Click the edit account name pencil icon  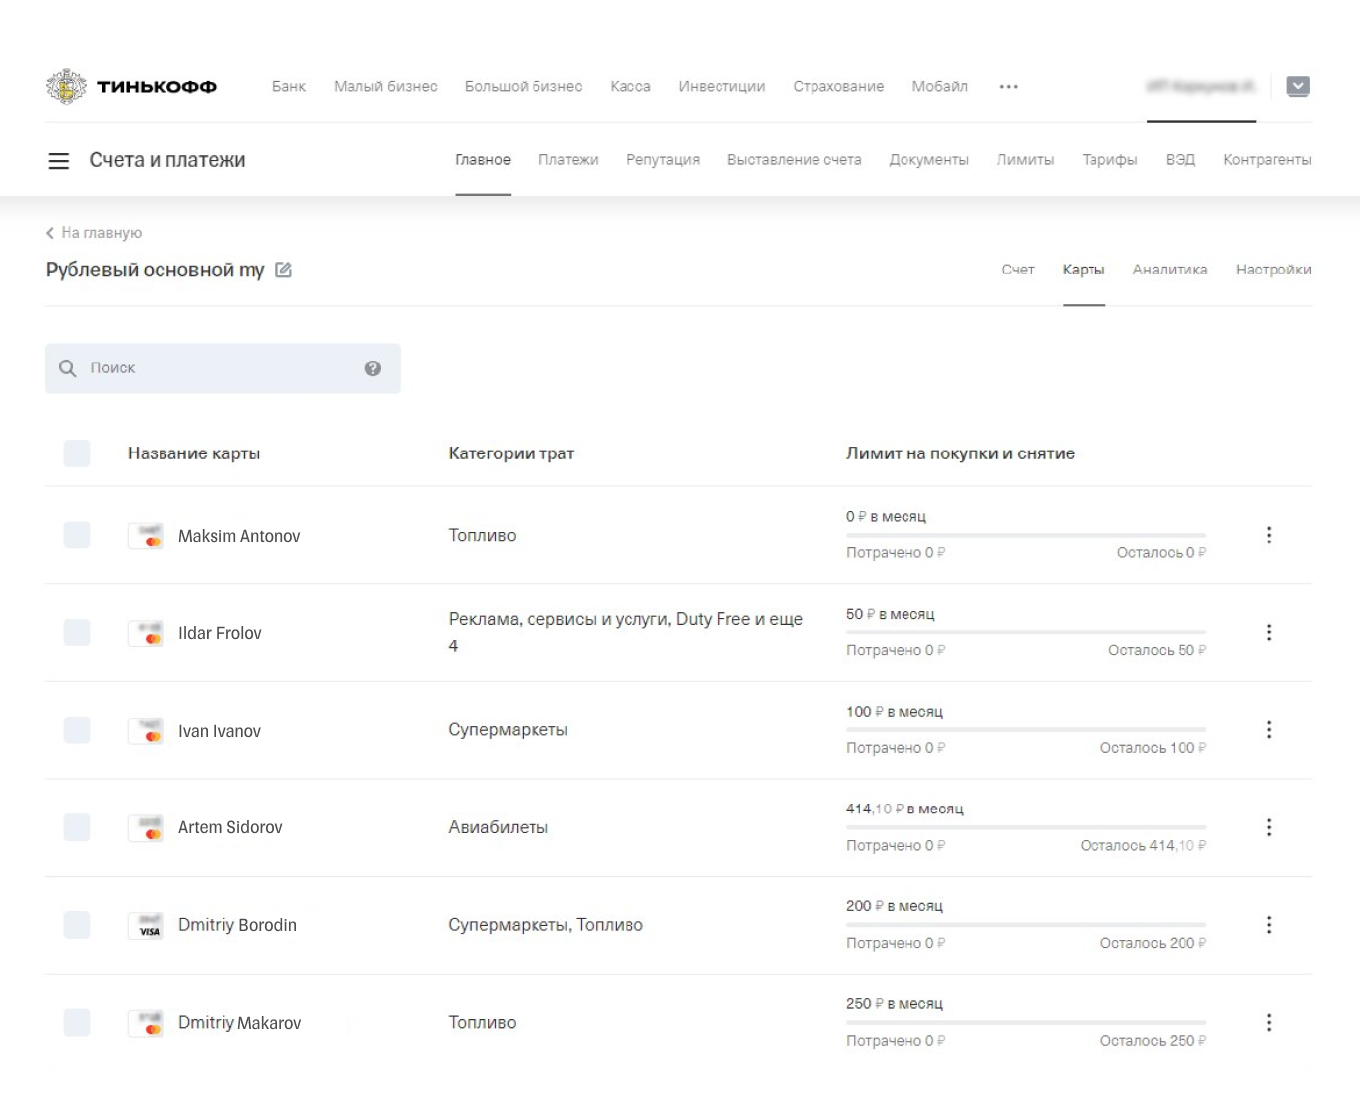point(283,270)
